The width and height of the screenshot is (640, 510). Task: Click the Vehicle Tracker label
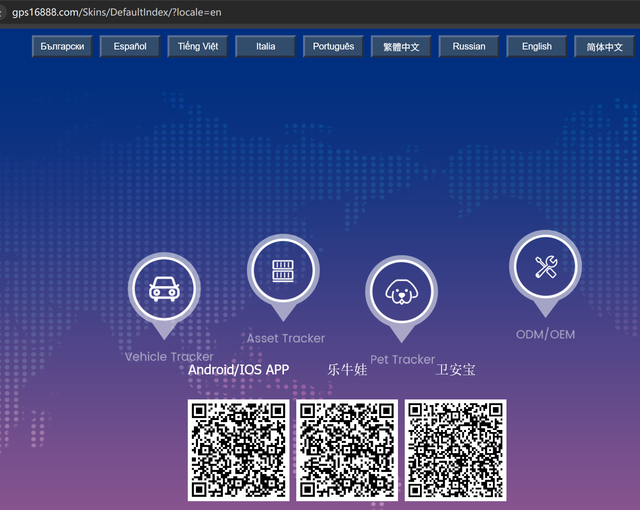tap(169, 357)
